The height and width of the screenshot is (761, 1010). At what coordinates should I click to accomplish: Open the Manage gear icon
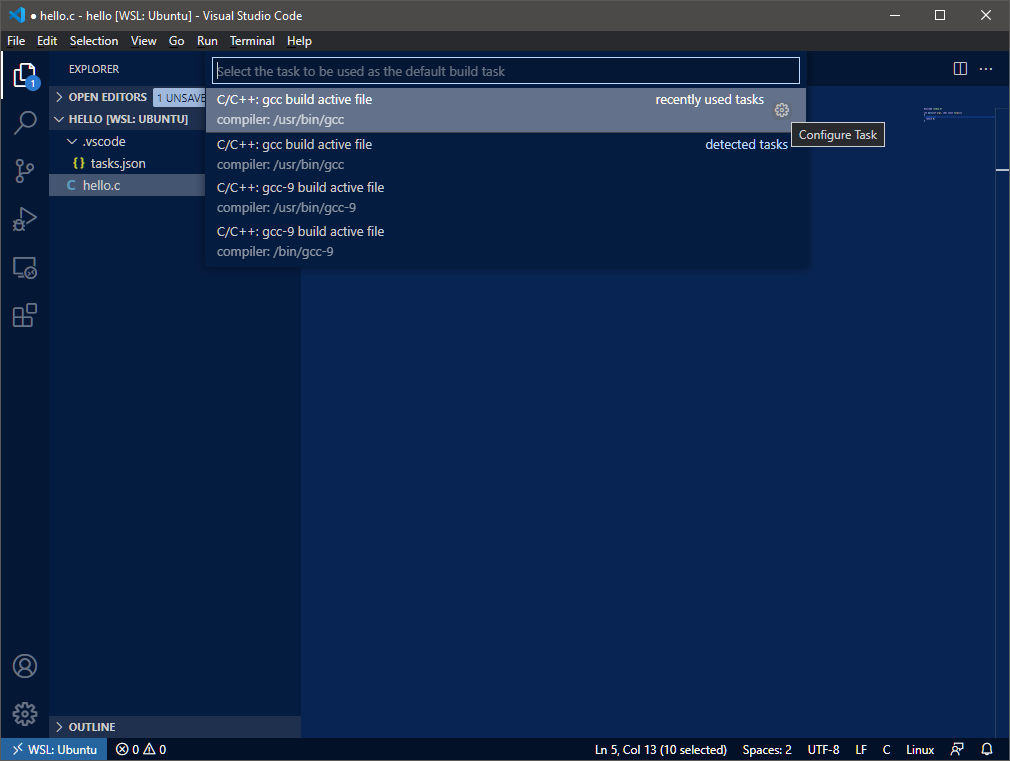click(24, 713)
